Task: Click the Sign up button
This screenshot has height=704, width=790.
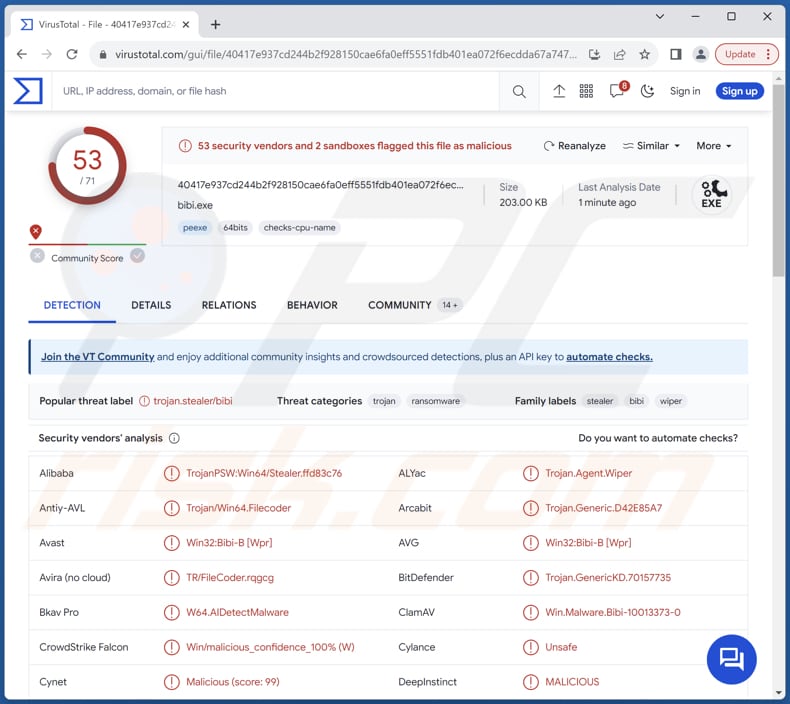Action: (739, 91)
